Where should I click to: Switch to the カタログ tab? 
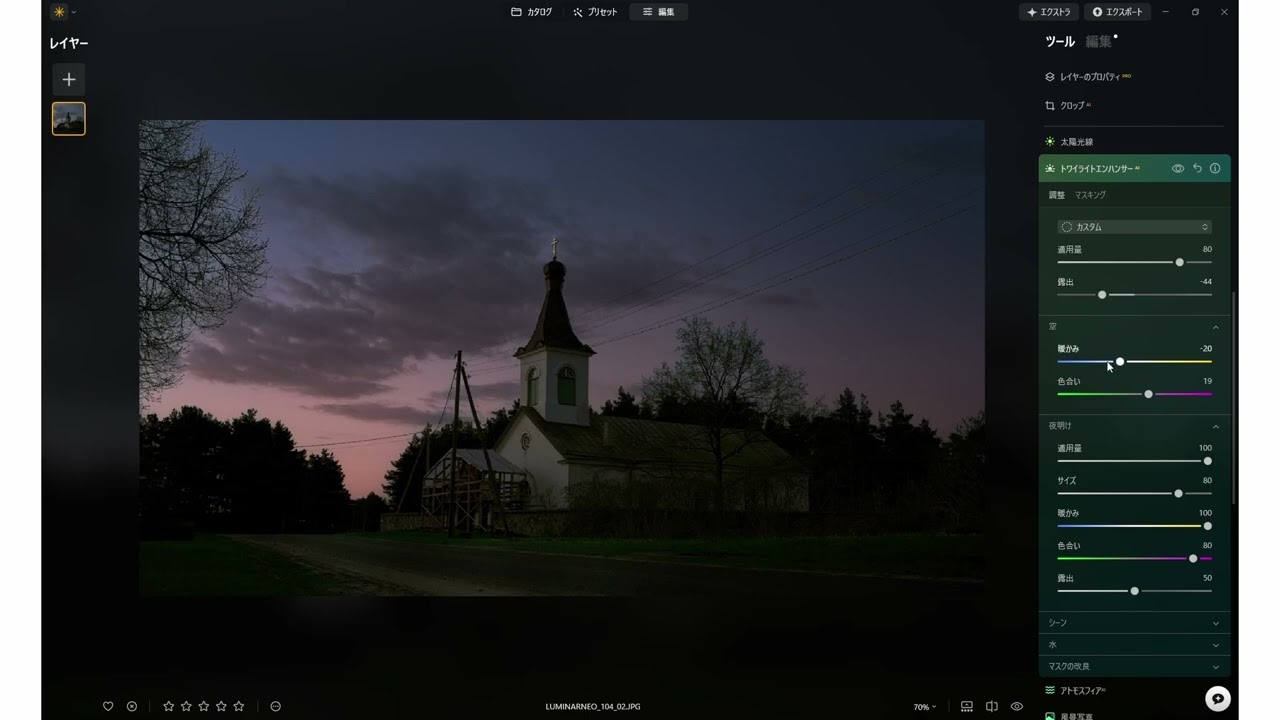click(531, 12)
